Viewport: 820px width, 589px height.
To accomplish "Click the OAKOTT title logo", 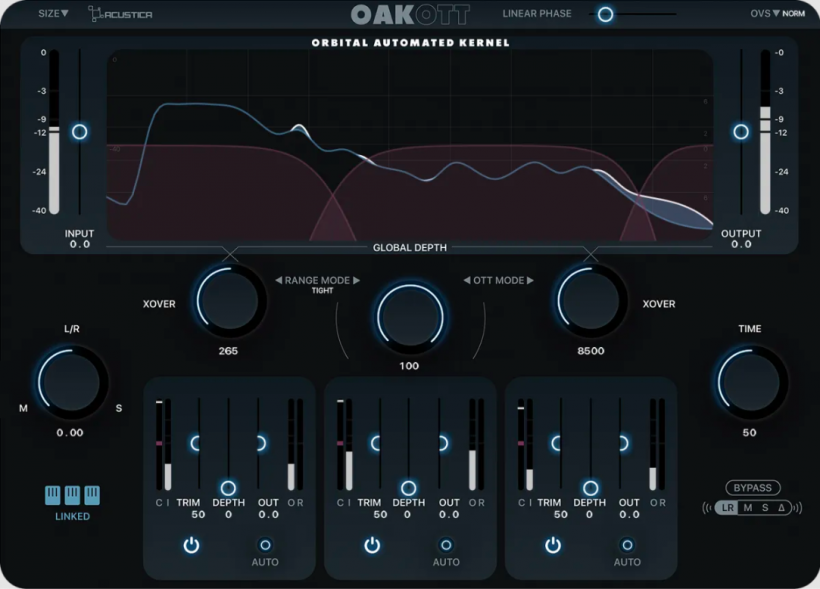I will pos(410,15).
